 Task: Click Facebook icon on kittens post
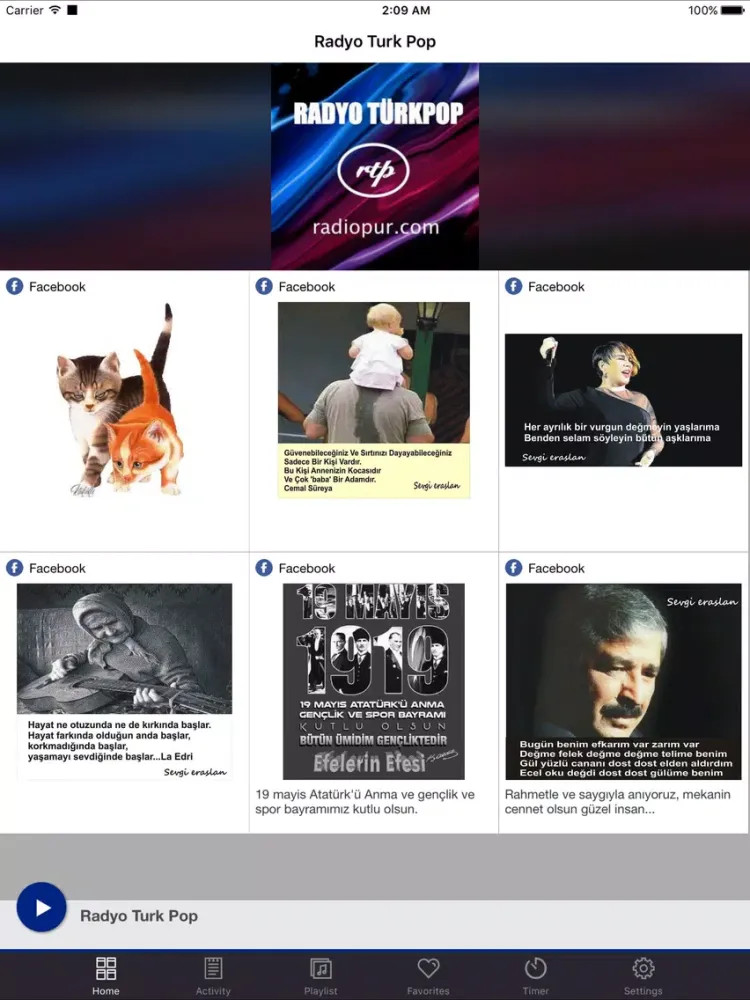[15, 286]
